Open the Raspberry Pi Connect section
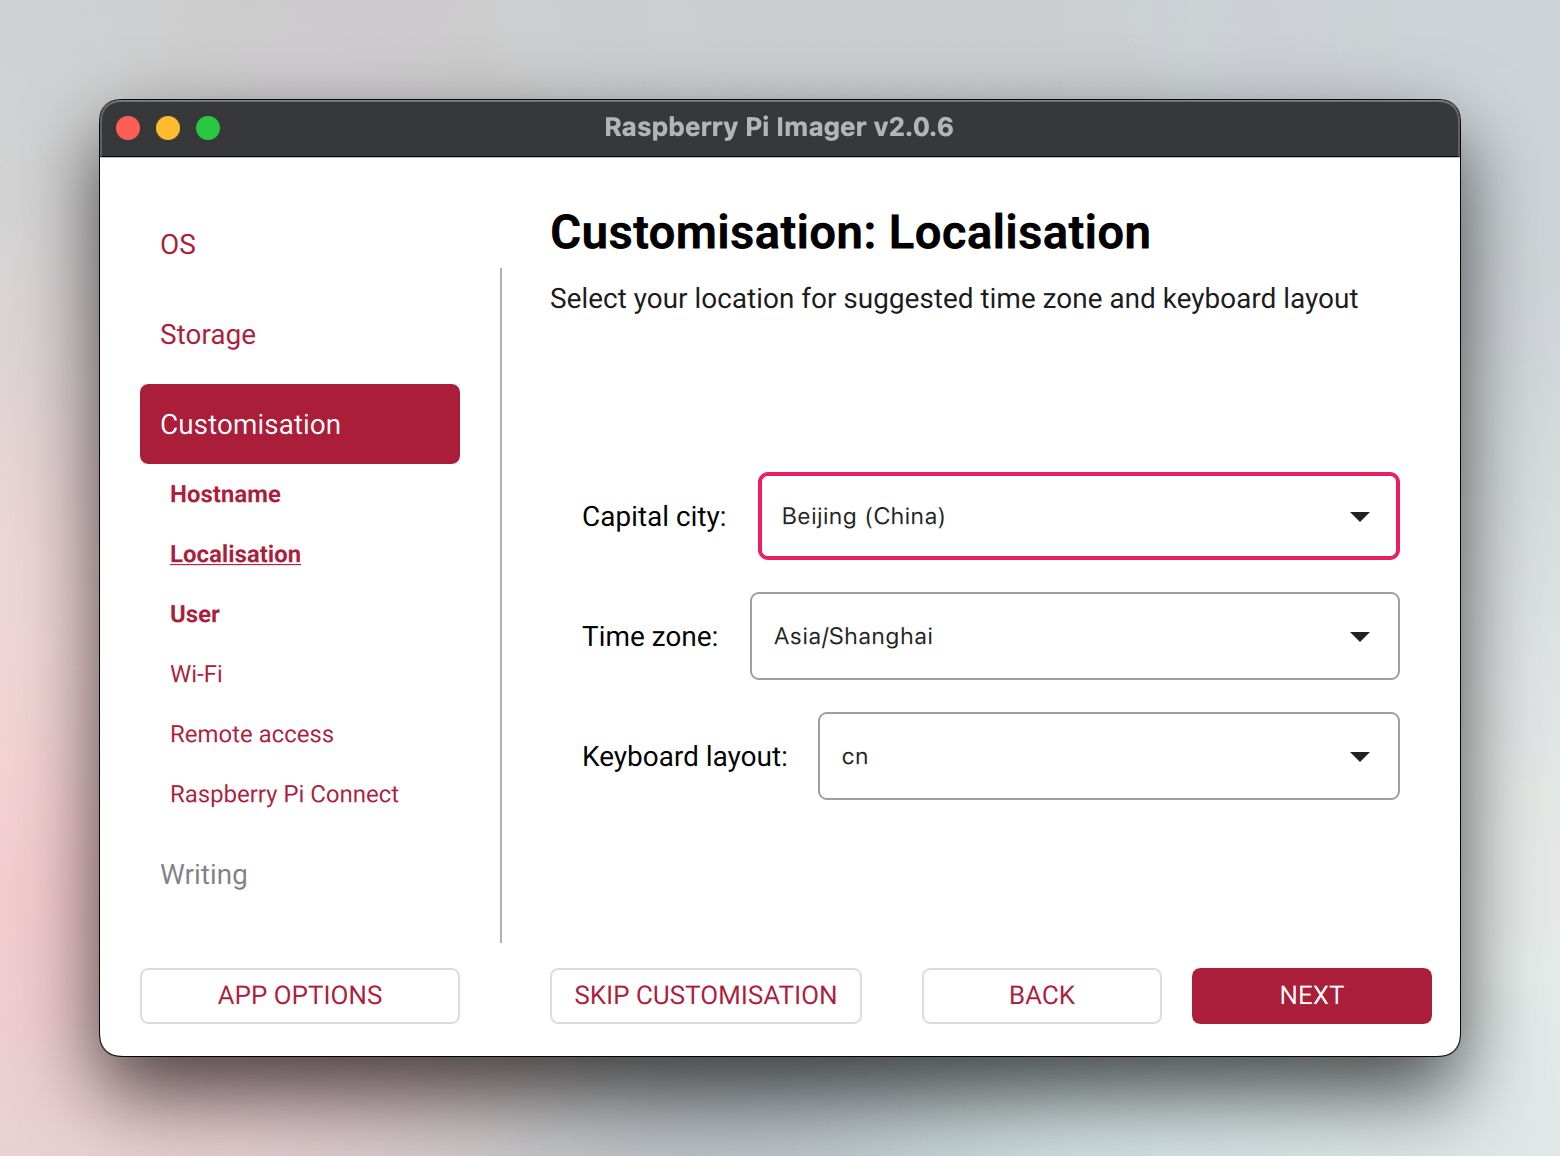The image size is (1560, 1156). click(x=284, y=794)
